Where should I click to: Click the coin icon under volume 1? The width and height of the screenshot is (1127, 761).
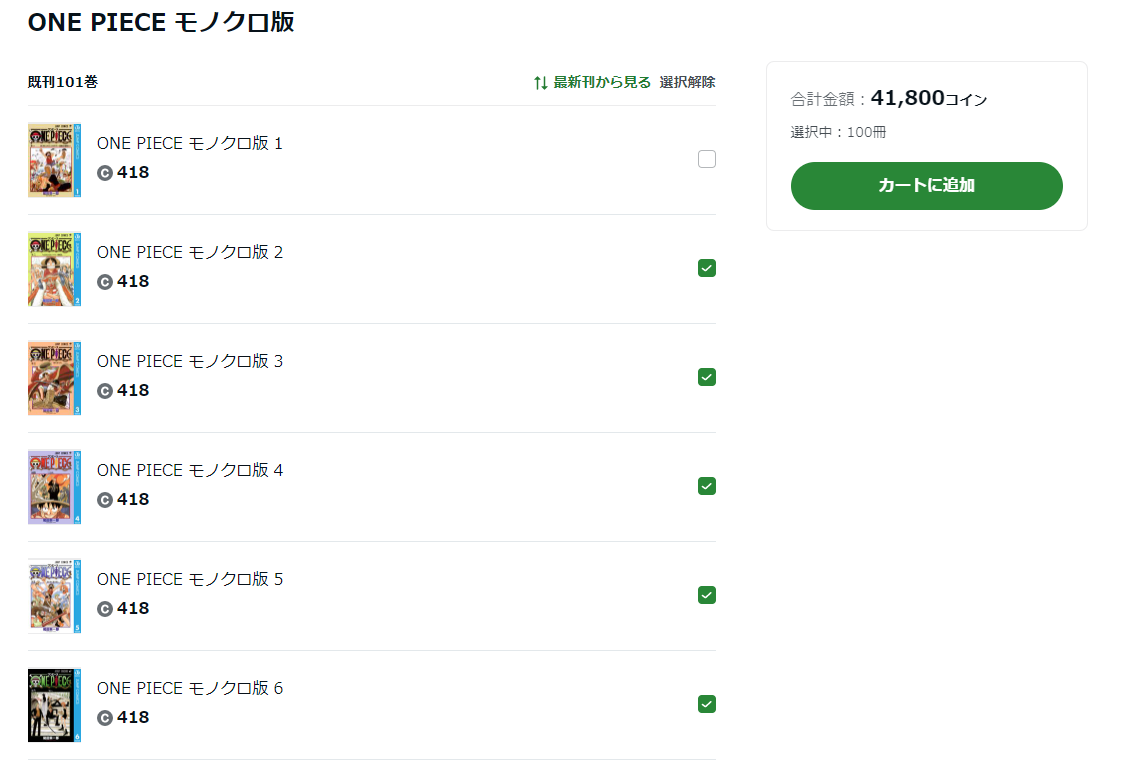[105, 173]
